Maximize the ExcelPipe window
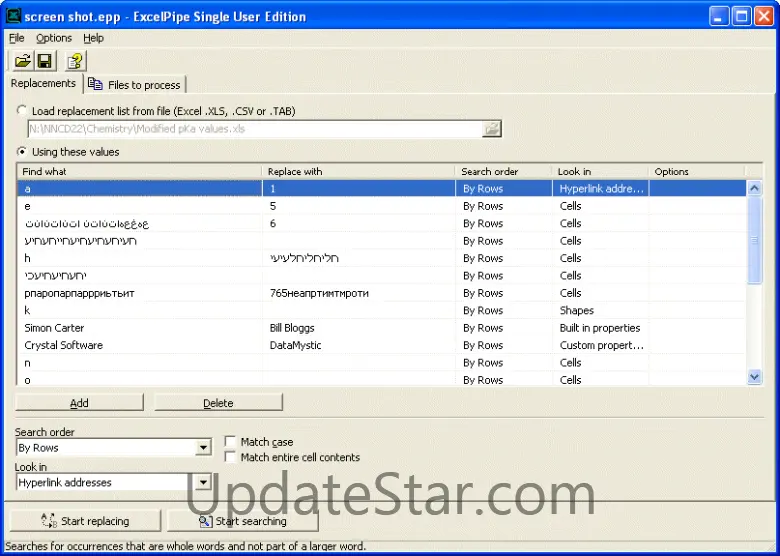780x556 pixels. (x=741, y=16)
